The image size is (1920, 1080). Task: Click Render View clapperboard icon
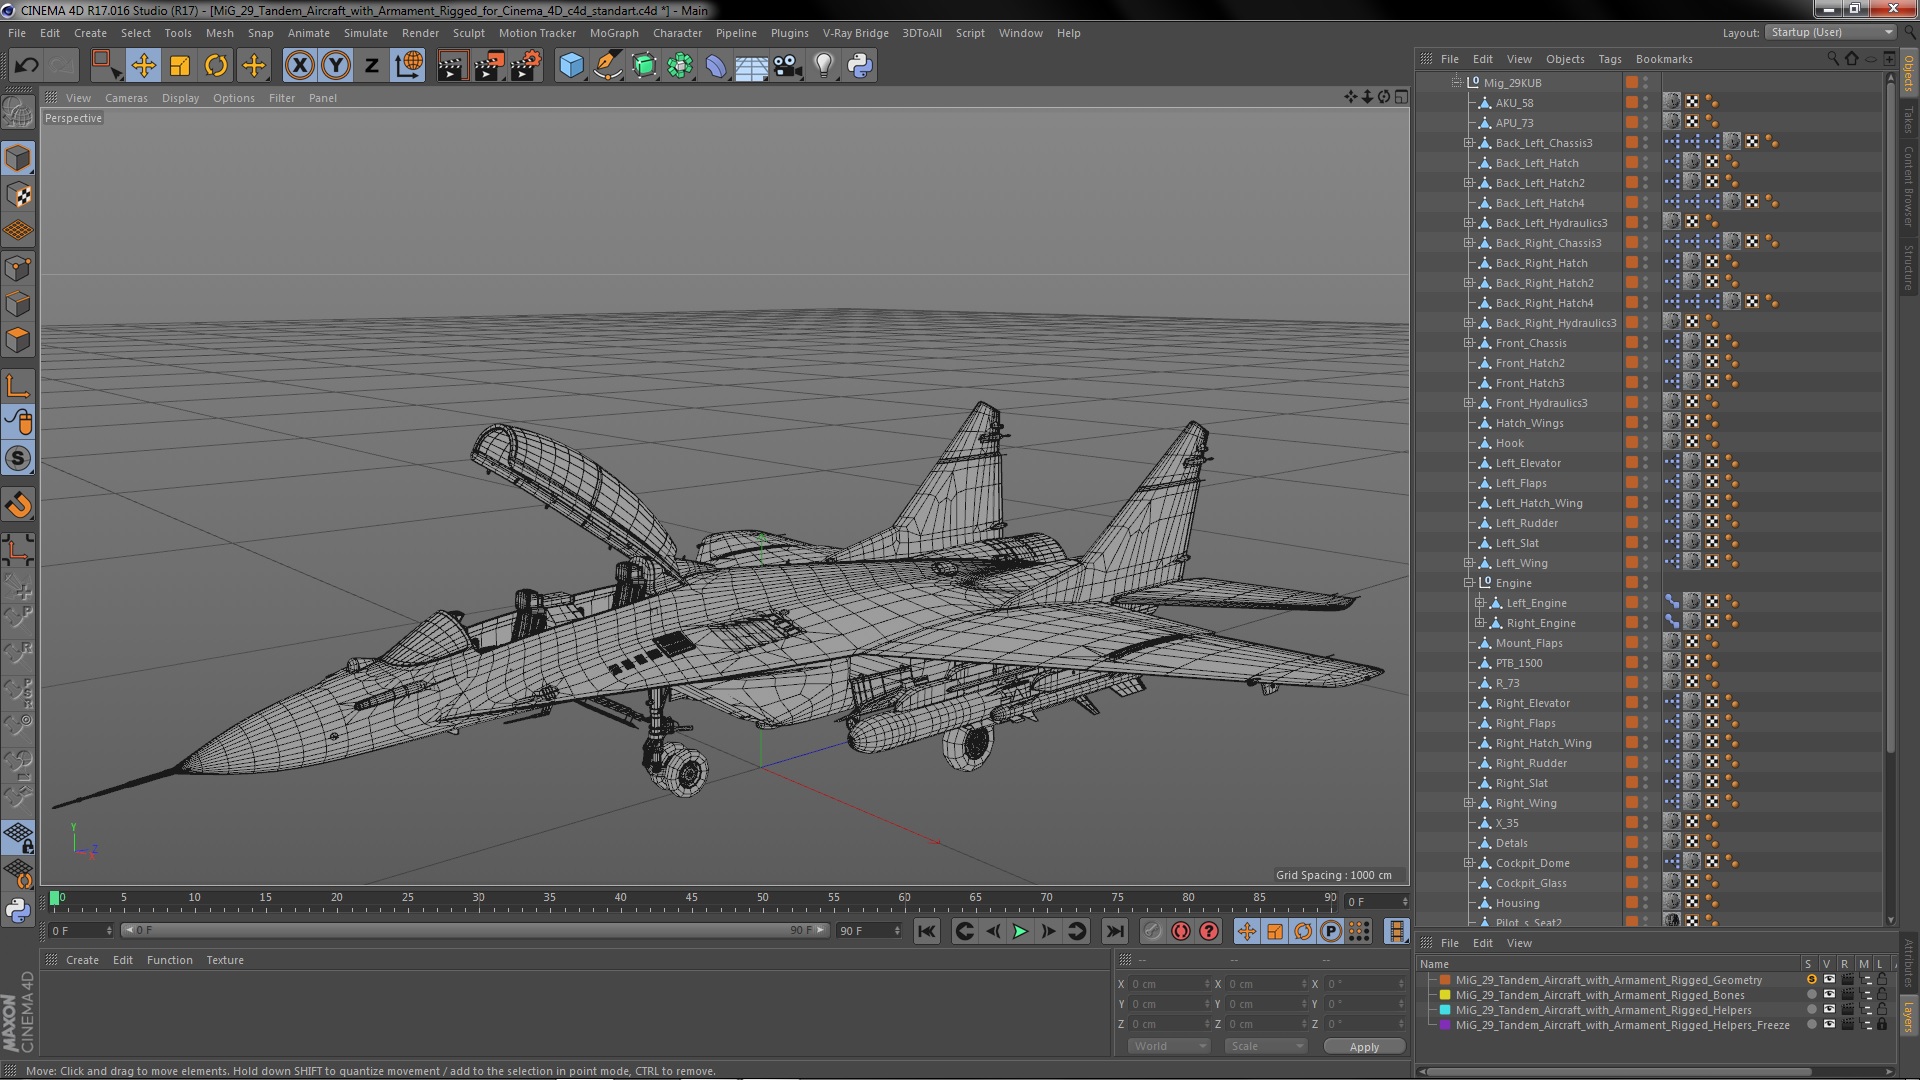[452, 66]
